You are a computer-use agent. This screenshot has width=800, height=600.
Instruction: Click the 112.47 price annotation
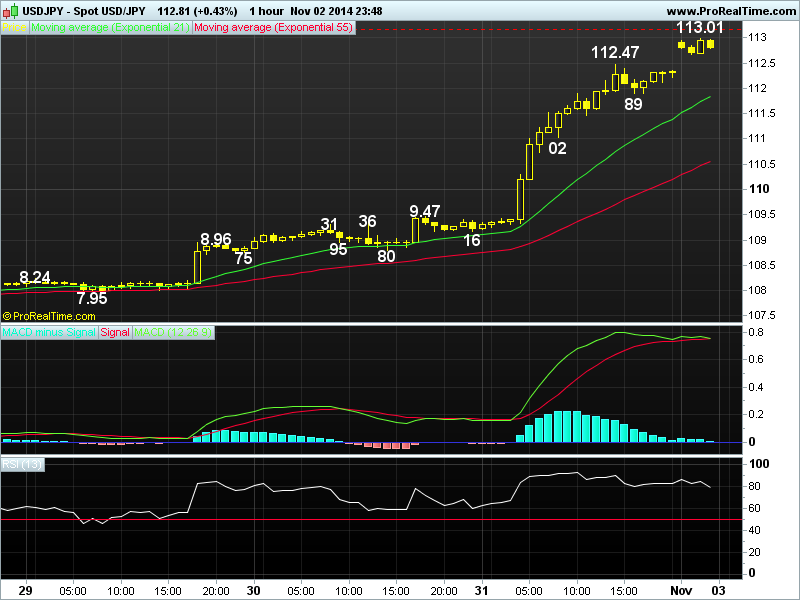(615, 52)
